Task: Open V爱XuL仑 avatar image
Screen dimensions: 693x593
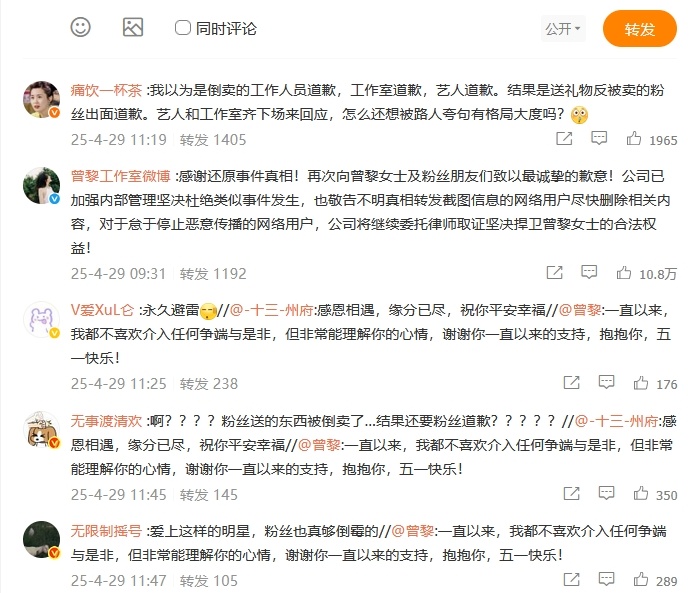Action: point(42,319)
